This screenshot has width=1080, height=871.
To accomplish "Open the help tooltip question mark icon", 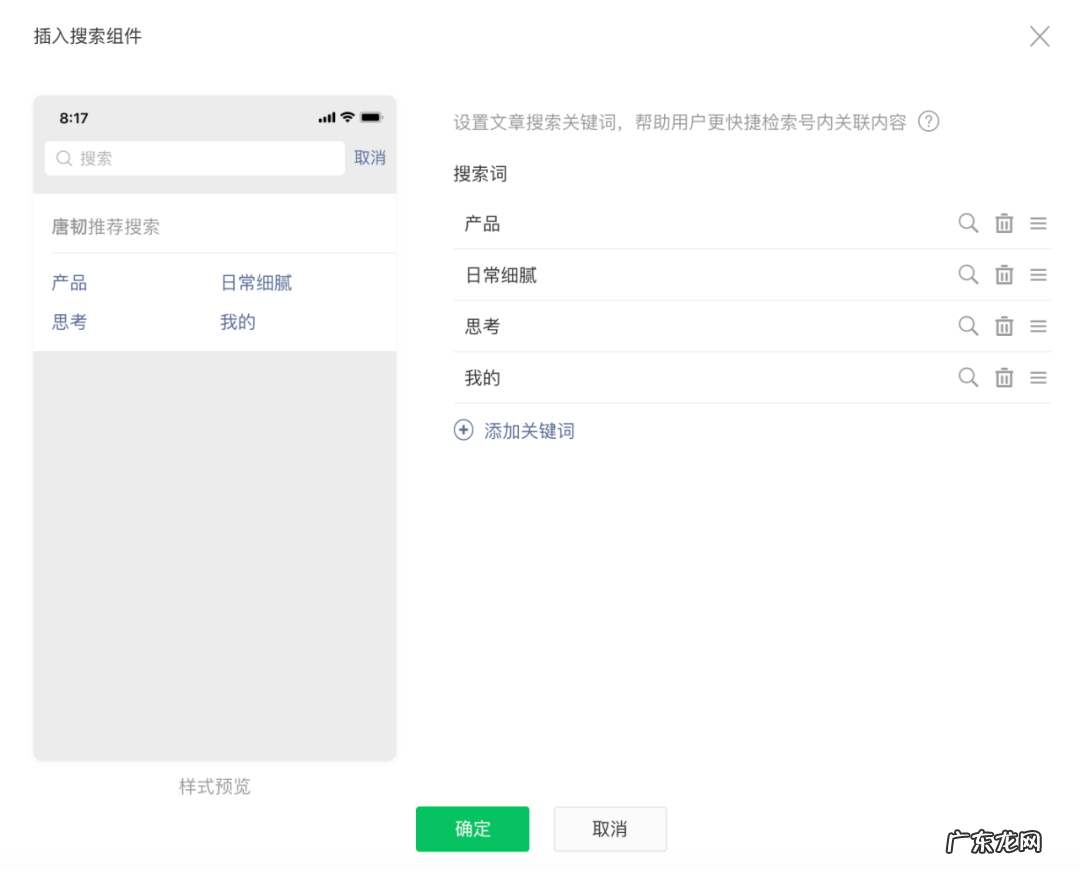I will point(929,122).
